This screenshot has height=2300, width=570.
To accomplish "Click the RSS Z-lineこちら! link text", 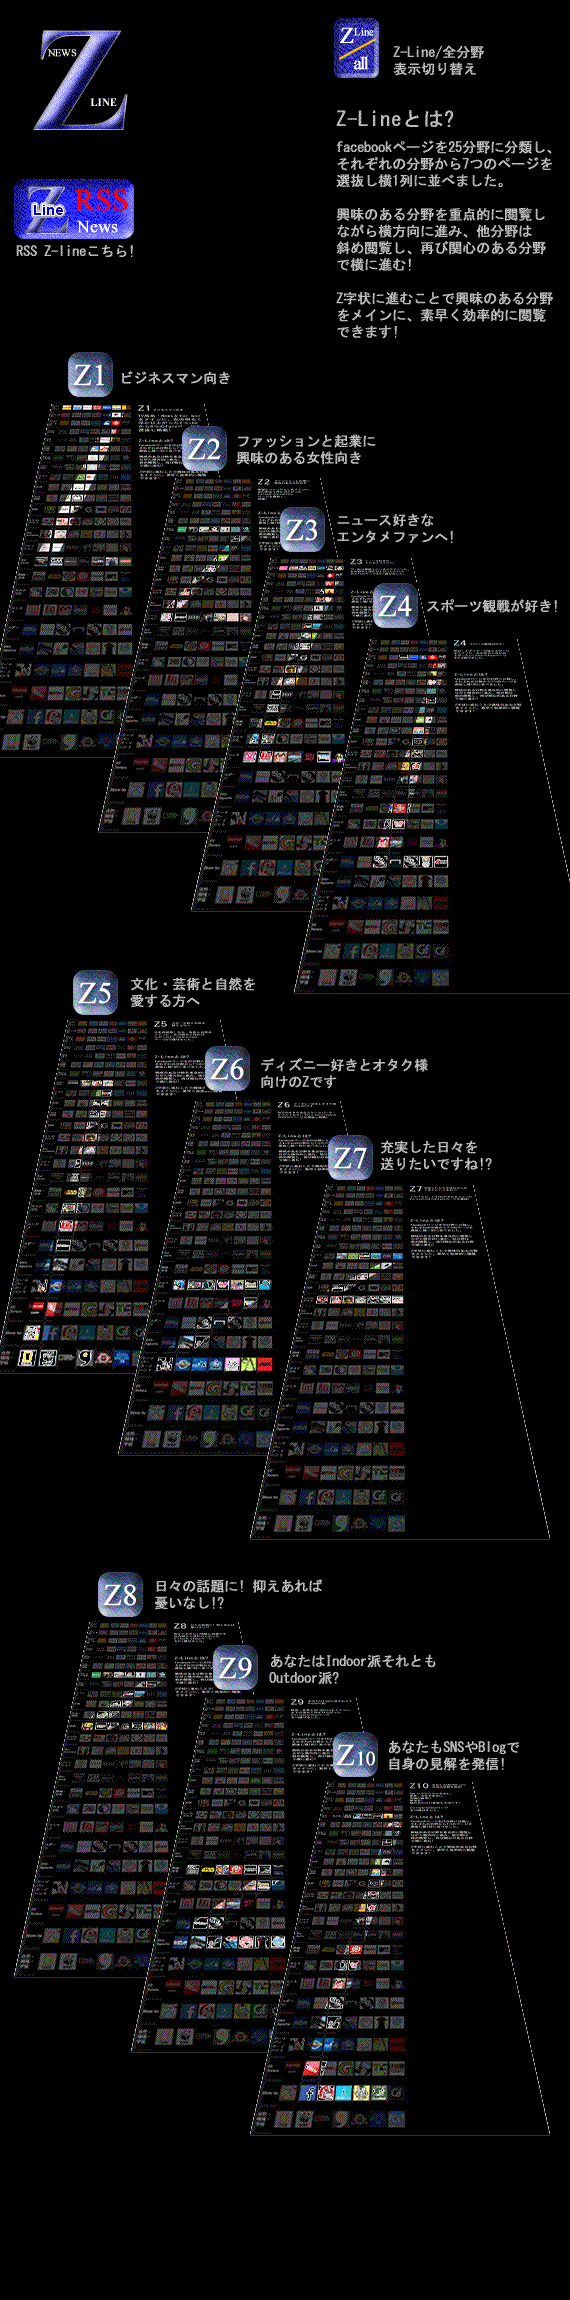I will click(x=75, y=251).
